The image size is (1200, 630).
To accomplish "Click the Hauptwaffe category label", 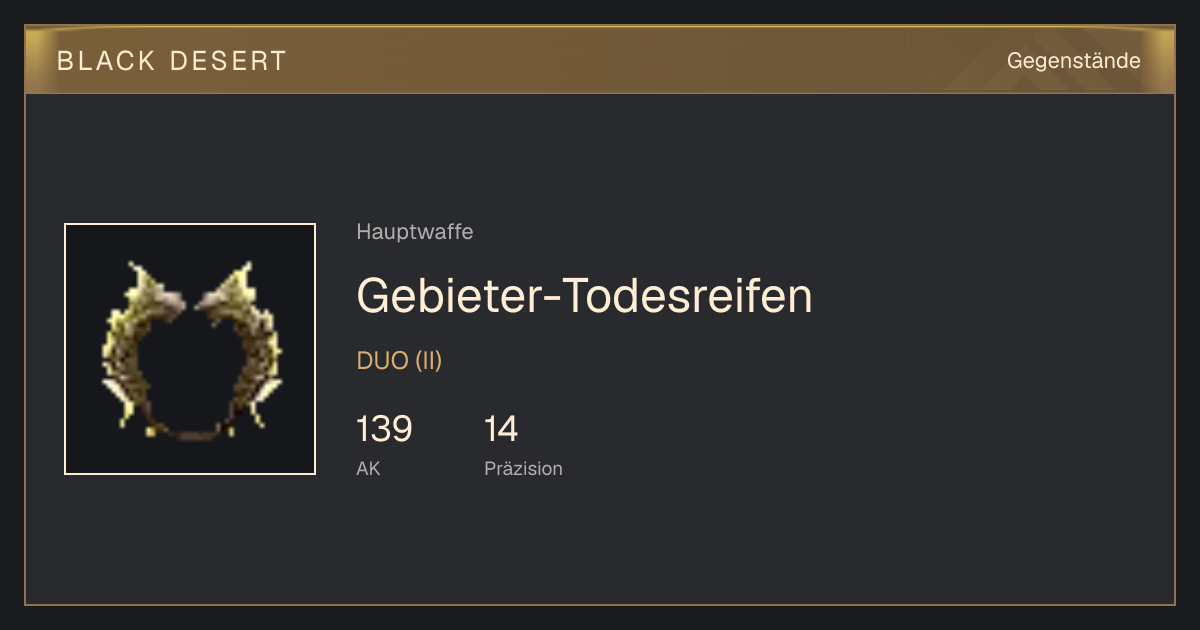I will 414,232.
